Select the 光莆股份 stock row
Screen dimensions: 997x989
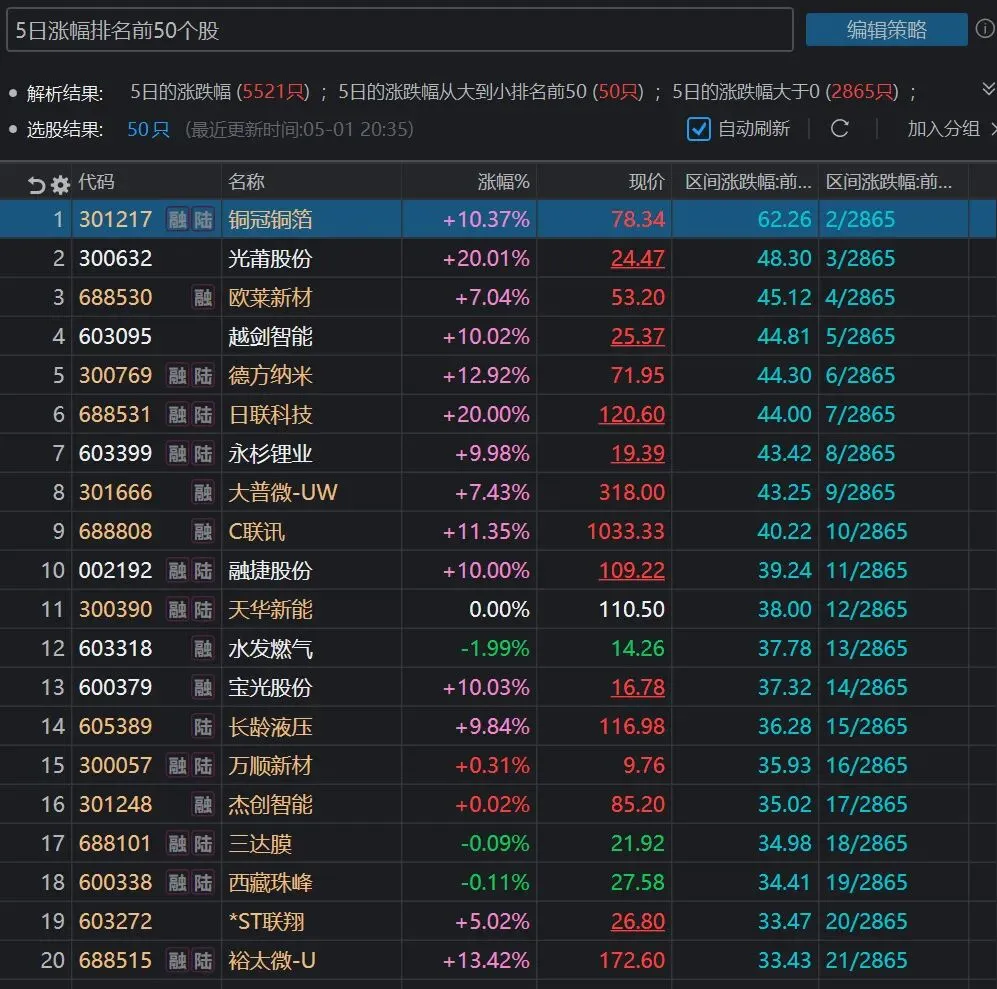[498, 258]
